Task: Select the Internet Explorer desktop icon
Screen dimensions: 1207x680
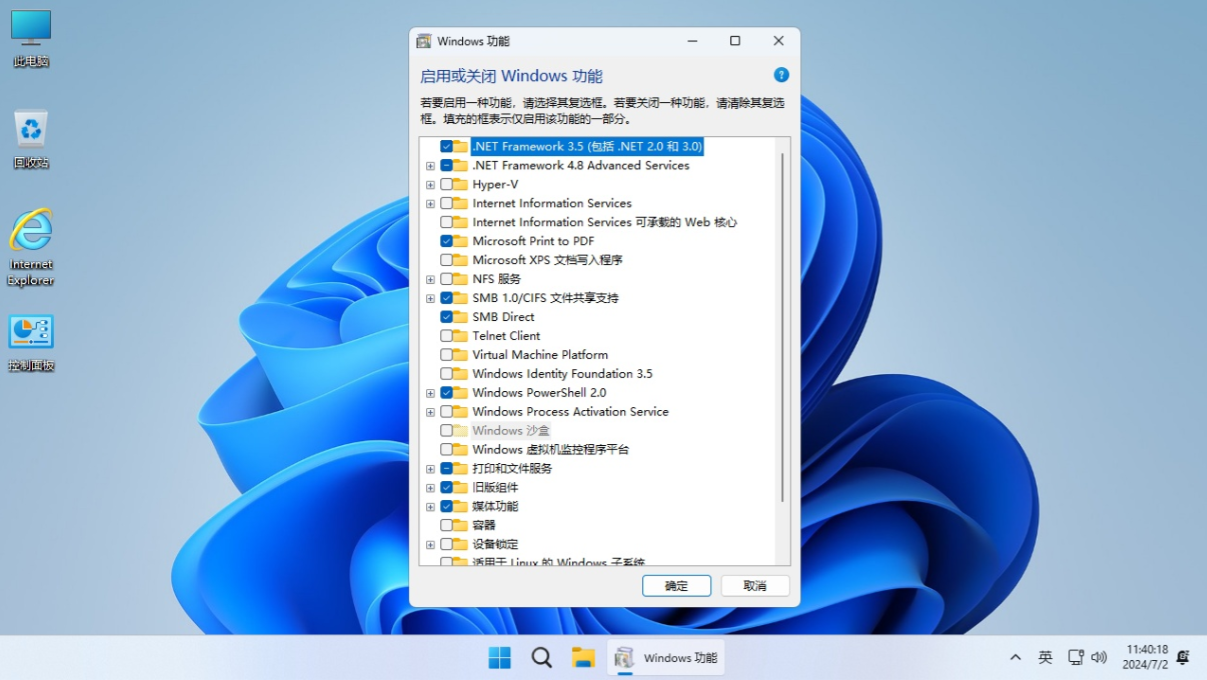Action: (x=31, y=247)
